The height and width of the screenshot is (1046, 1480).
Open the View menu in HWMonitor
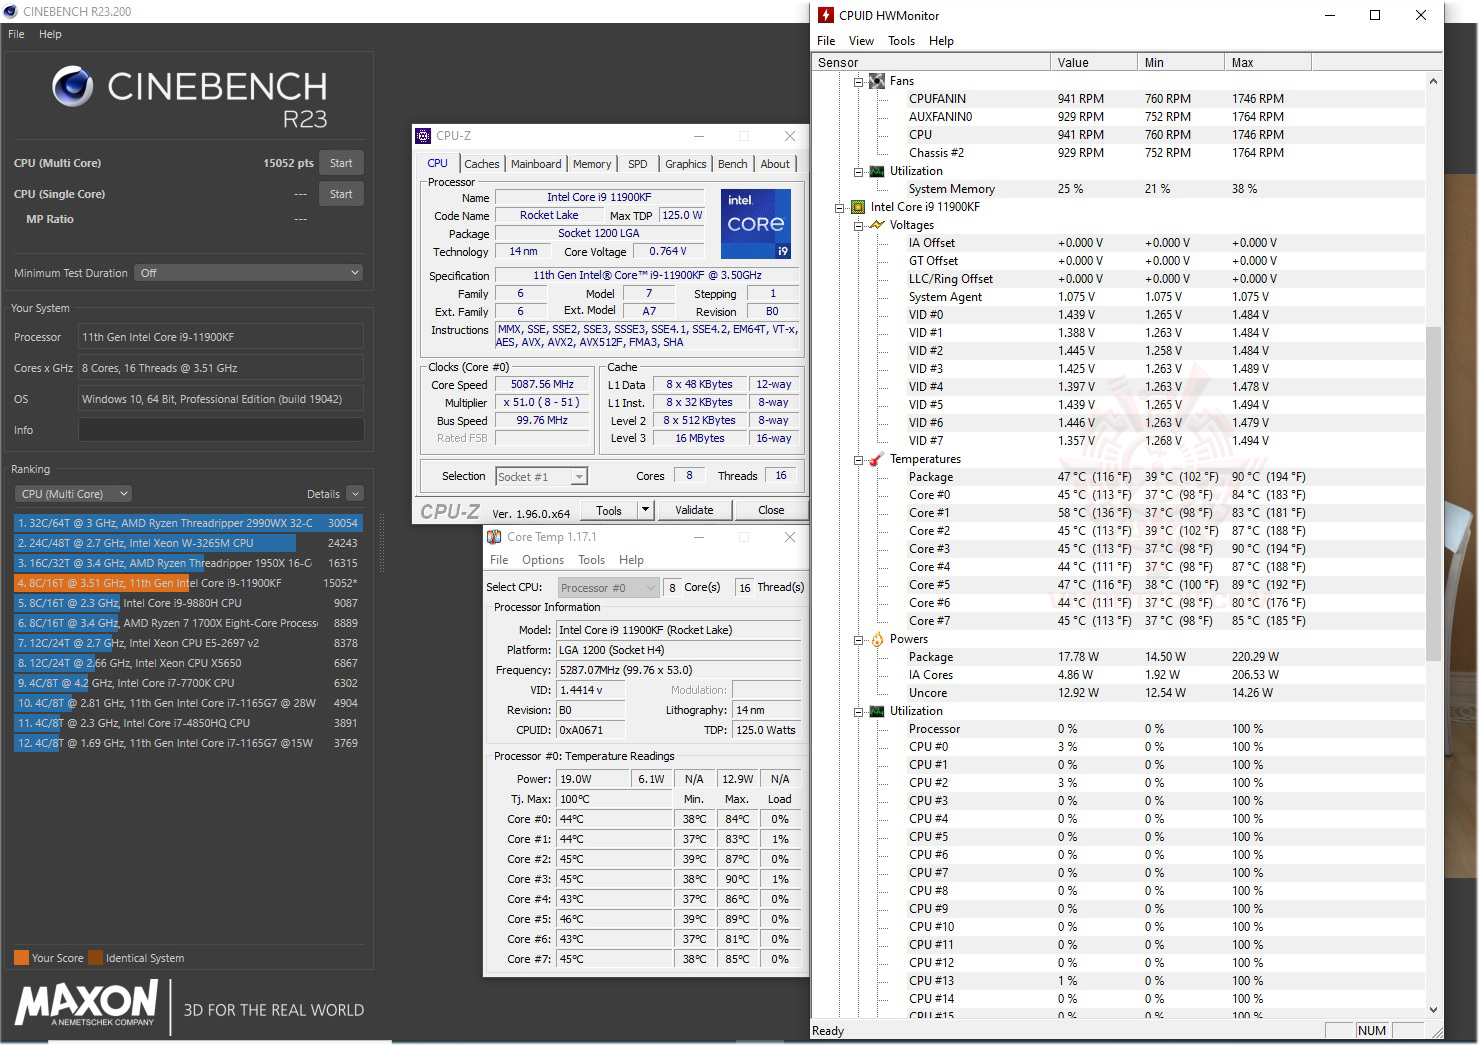pyautogui.click(x=861, y=41)
